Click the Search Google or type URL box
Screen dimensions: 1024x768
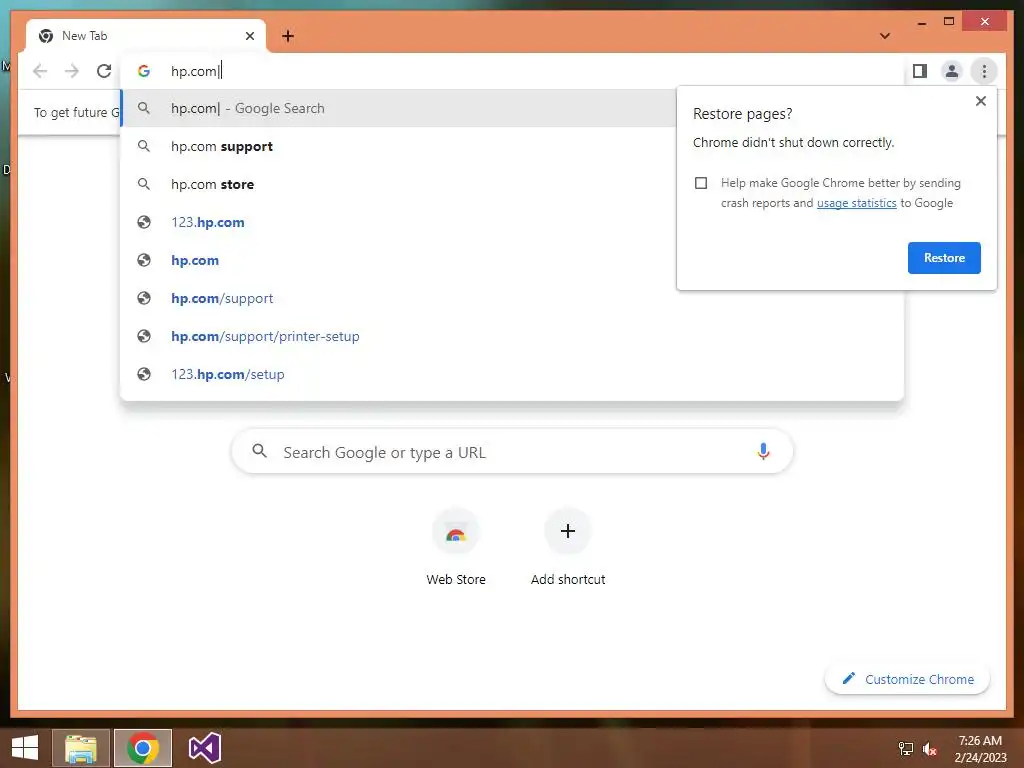tap(512, 451)
